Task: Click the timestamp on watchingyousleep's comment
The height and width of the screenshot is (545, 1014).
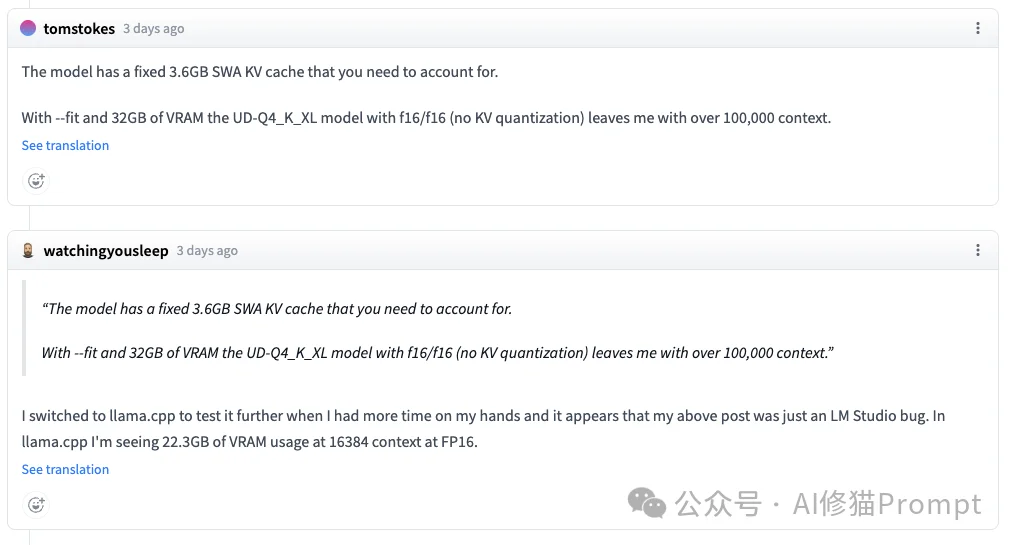Action: click(x=207, y=251)
